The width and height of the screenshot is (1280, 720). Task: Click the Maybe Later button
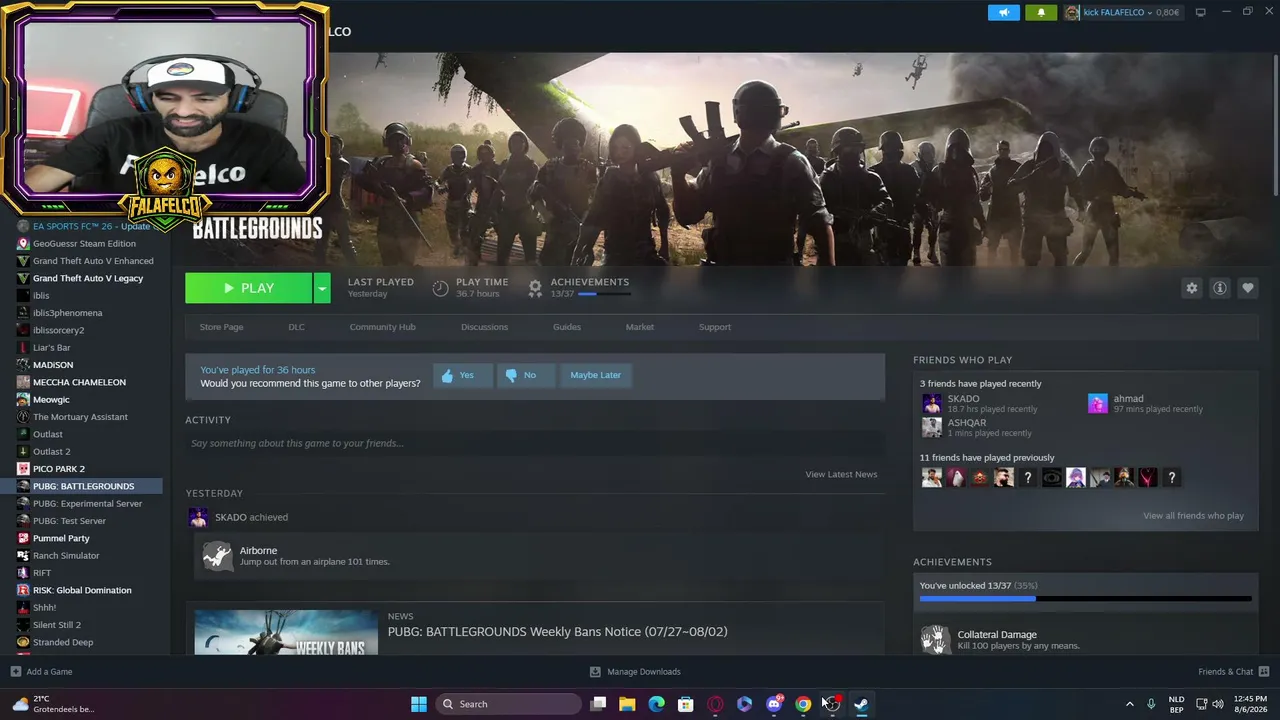pyautogui.click(x=595, y=375)
